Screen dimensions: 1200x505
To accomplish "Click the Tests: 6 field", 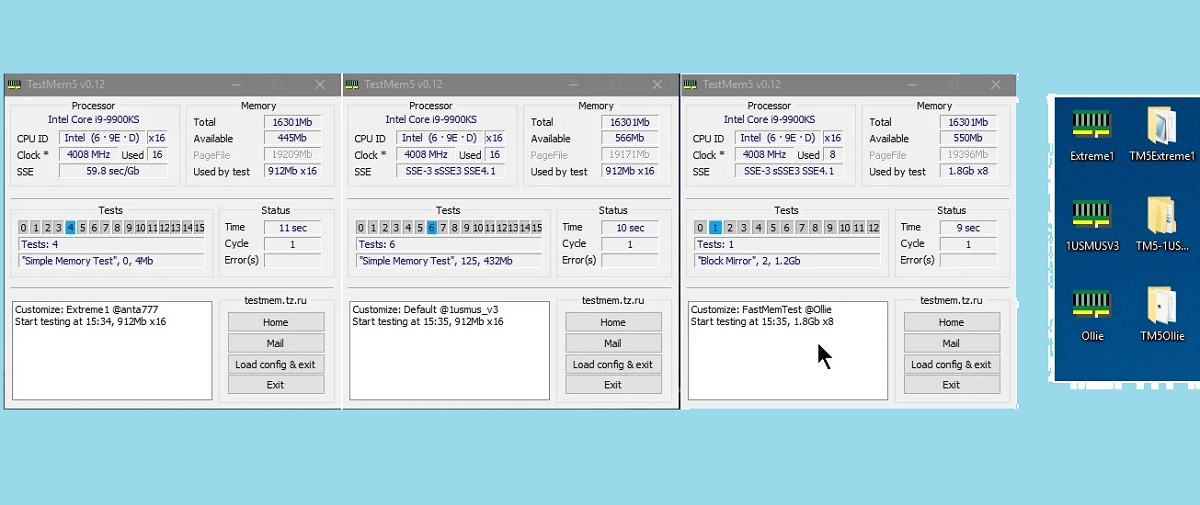I will coord(449,244).
